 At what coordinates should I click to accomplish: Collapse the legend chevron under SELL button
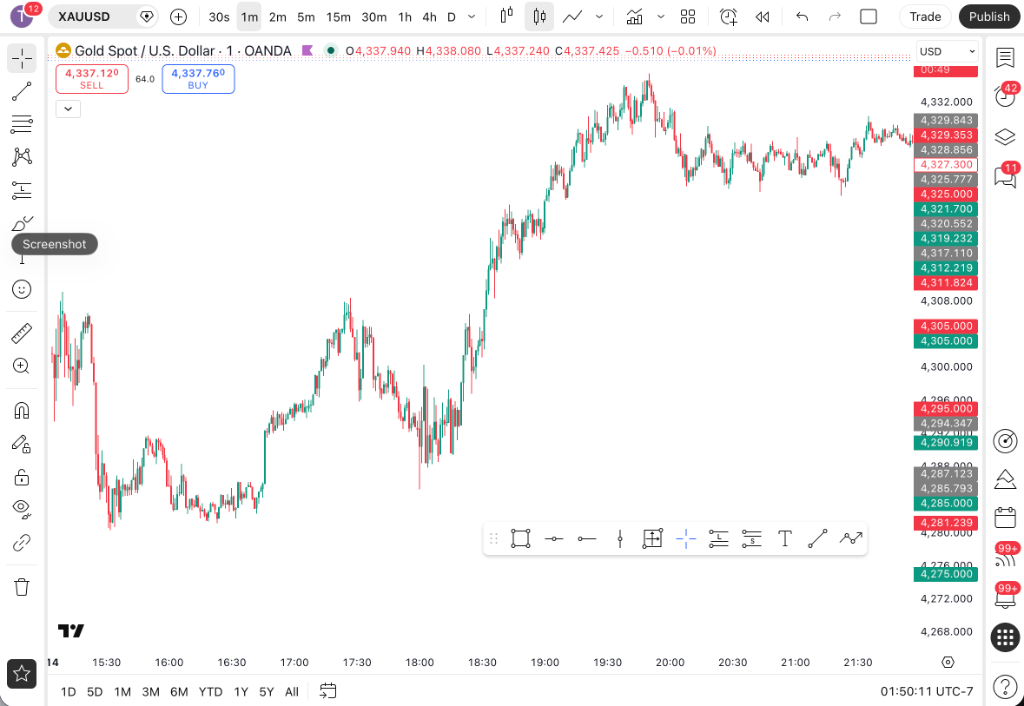68,109
